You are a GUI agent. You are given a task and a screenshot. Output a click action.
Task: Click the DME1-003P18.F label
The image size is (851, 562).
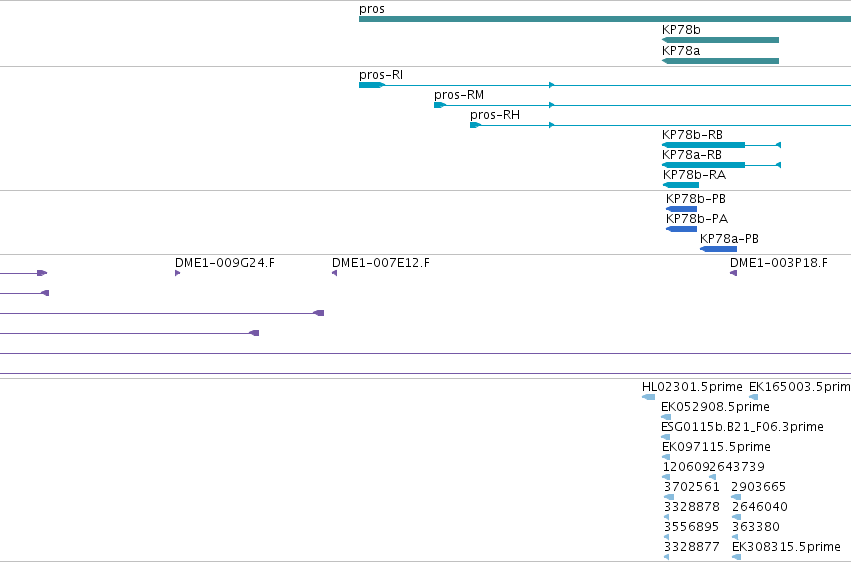point(779,263)
